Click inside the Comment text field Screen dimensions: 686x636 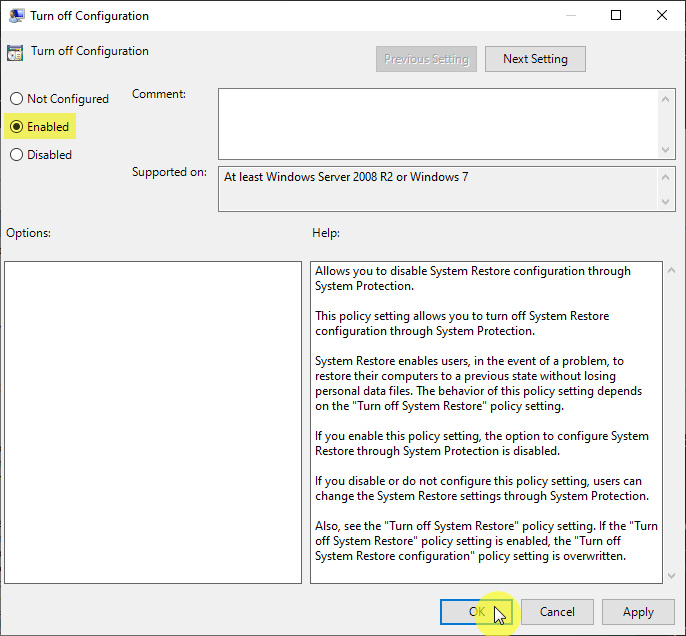[x=438, y=122]
